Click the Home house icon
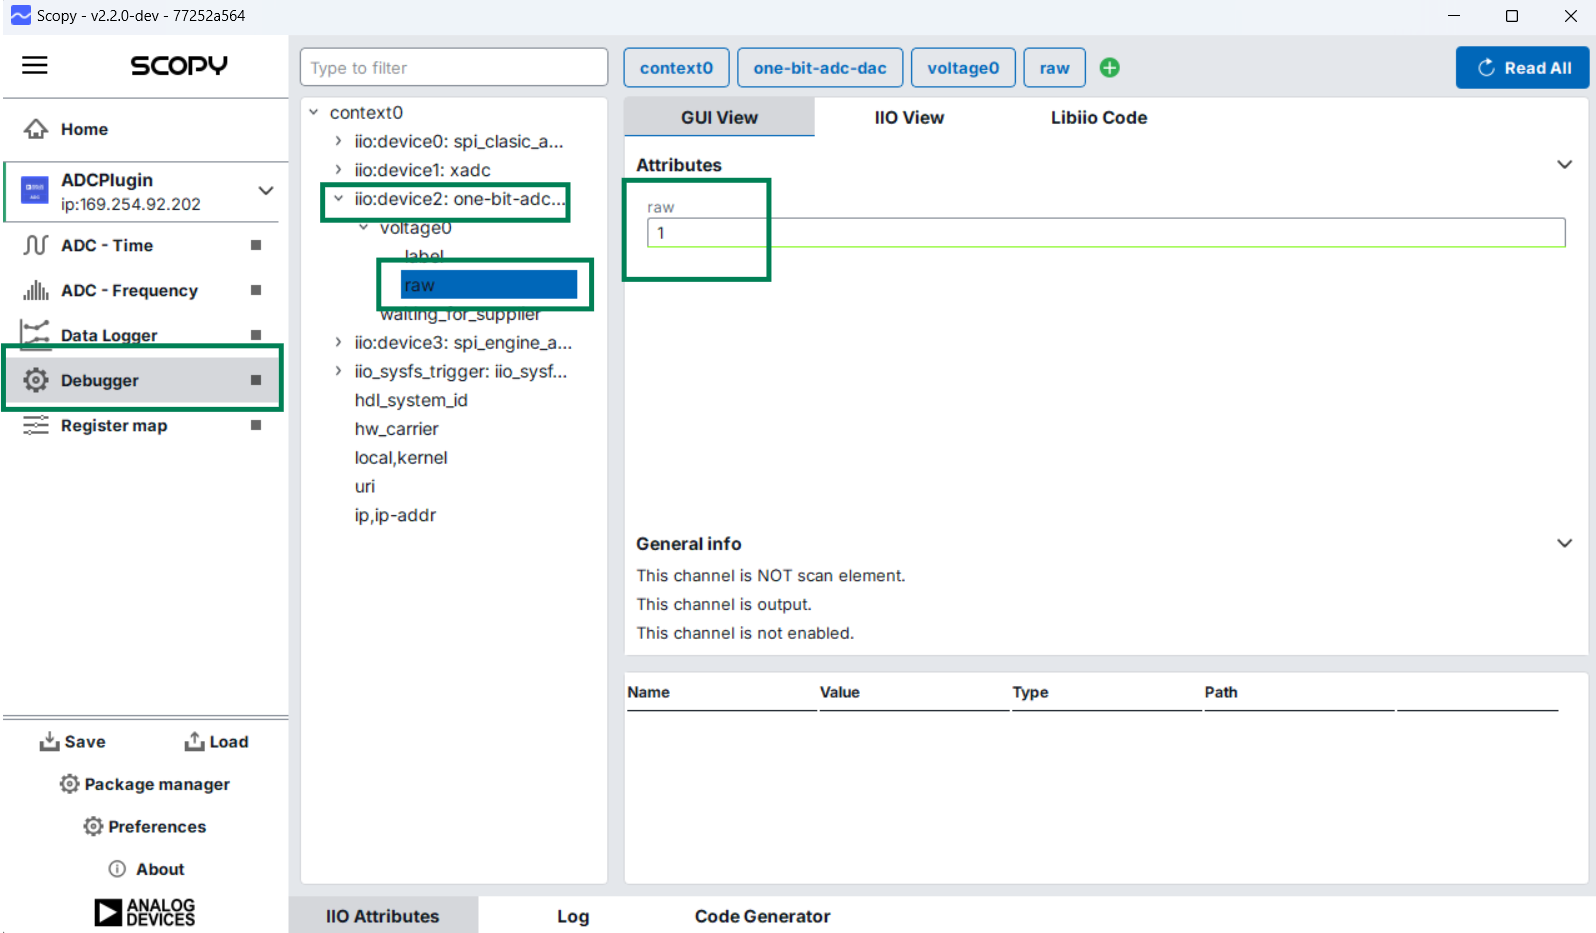 pos(36,129)
